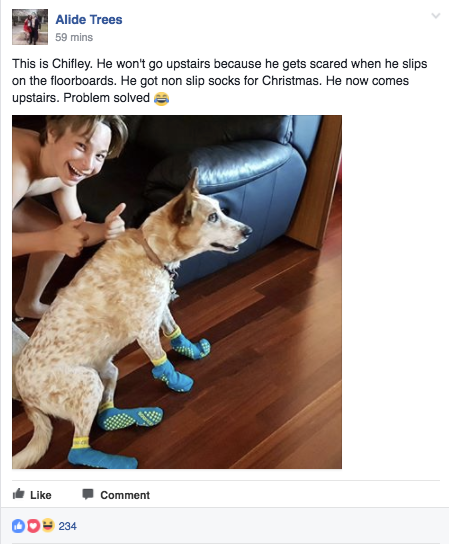Click the Like button label
Viewport: 449px width, 544px height.
[41, 495]
